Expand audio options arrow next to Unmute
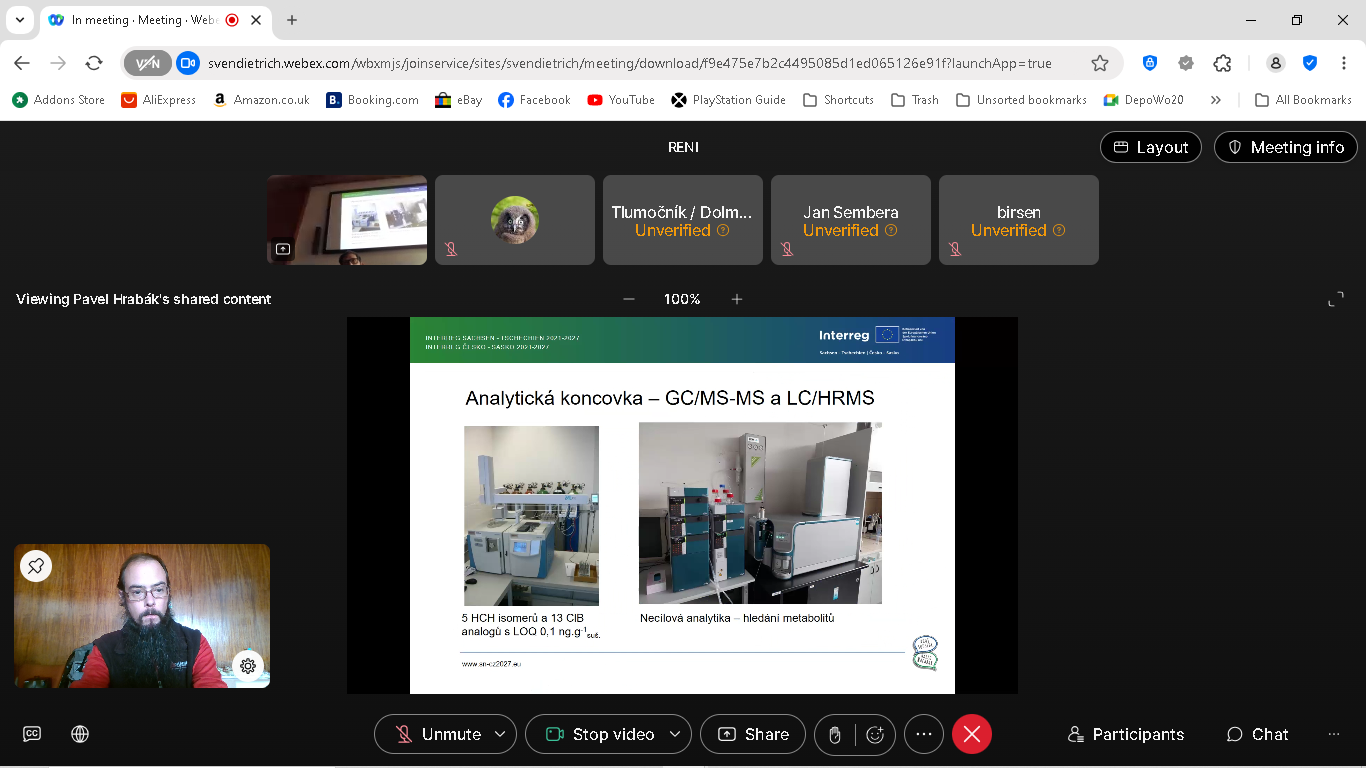Viewport: 1366px width, 768px height. coord(500,734)
